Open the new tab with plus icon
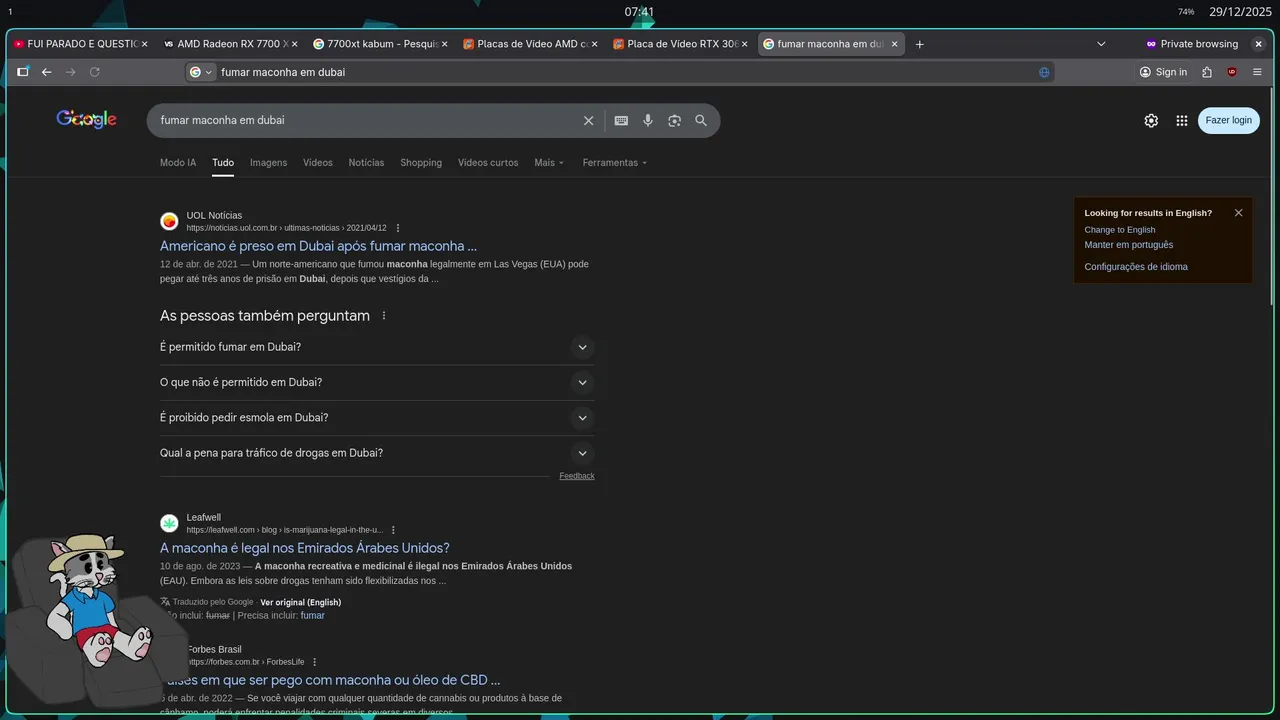This screenshot has width=1280, height=720. pyautogui.click(x=920, y=44)
